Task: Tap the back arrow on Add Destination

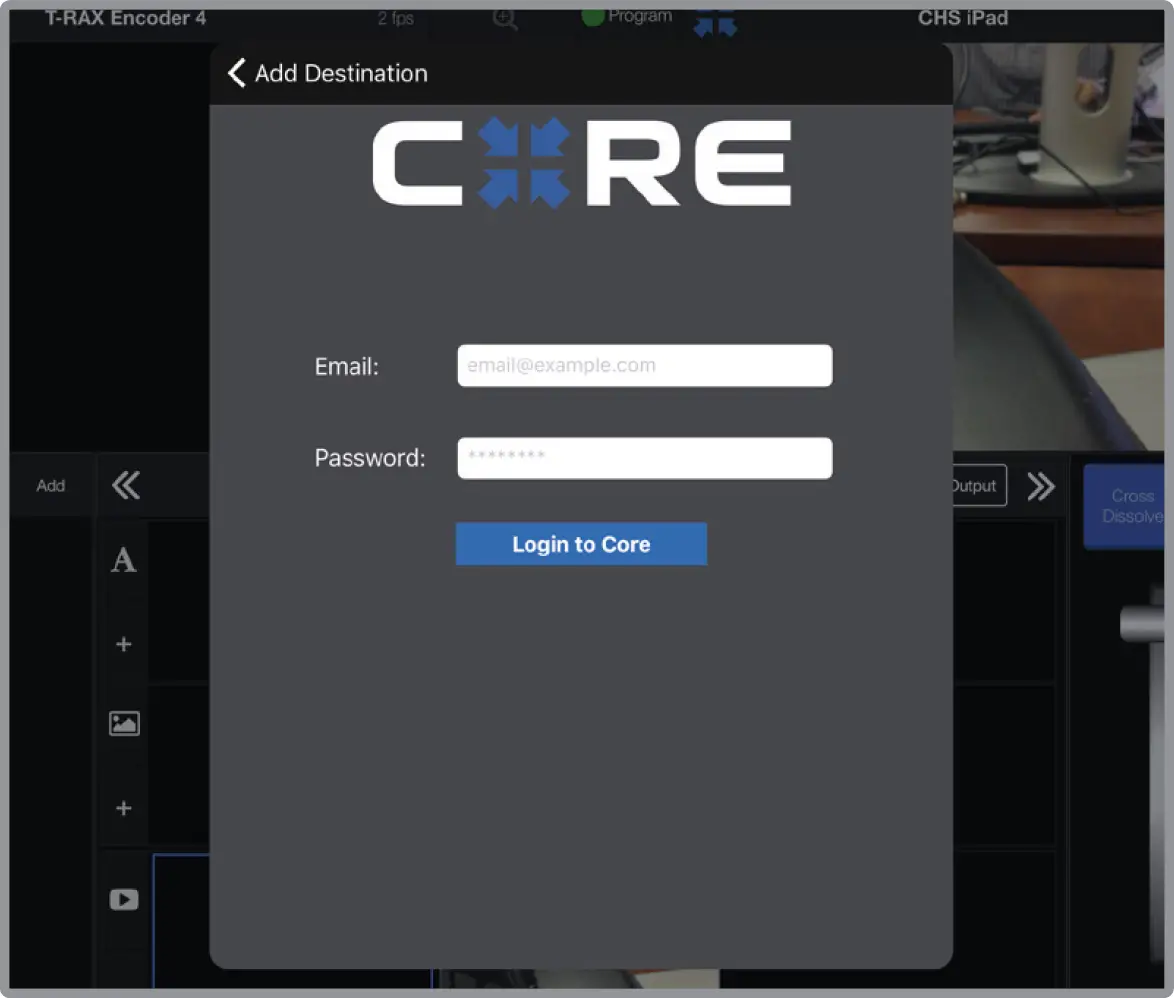Action: (x=237, y=72)
